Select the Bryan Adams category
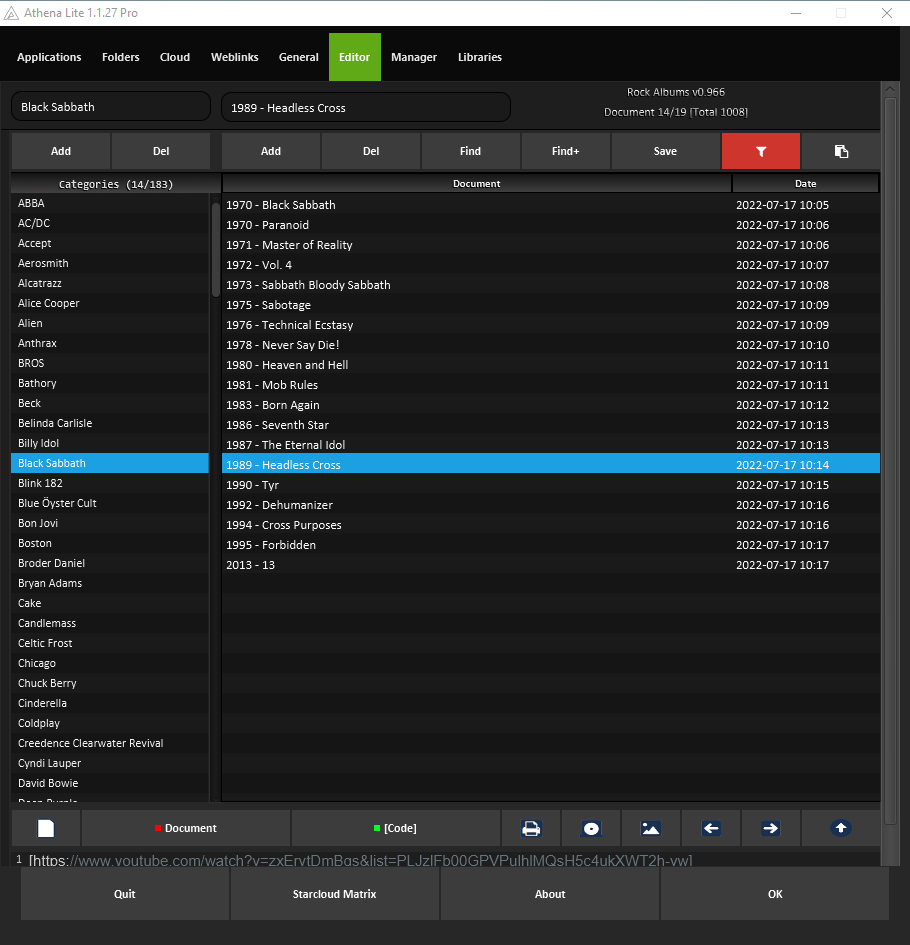 110,583
